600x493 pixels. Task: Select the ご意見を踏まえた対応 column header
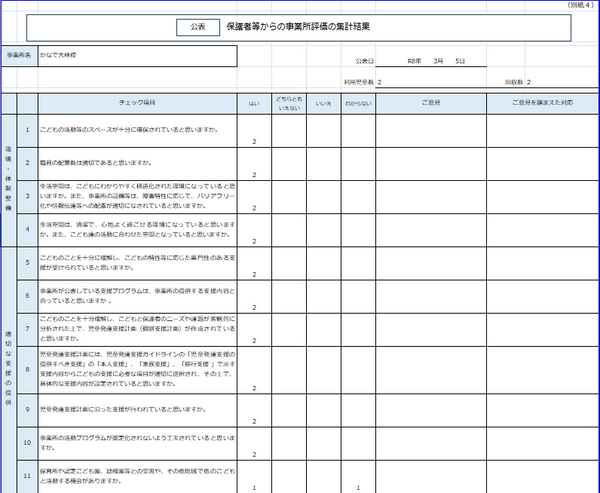click(x=543, y=103)
